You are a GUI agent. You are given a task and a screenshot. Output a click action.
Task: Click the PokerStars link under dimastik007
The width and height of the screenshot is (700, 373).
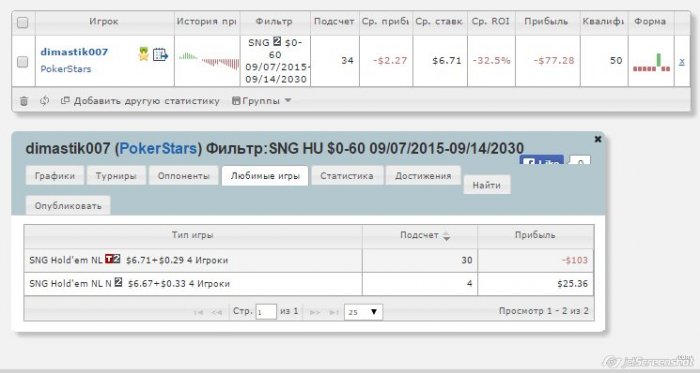click(66, 69)
